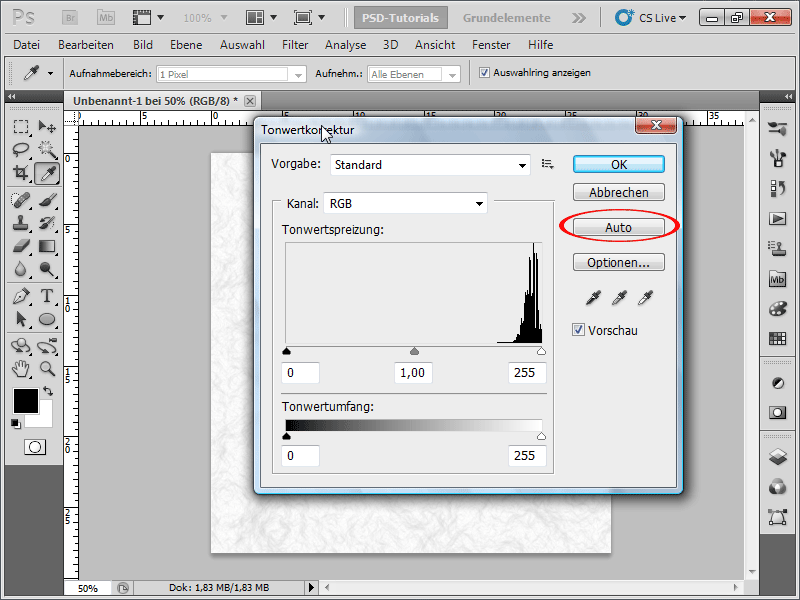The width and height of the screenshot is (800, 600).
Task: Select the Grundelemente workspace
Action: (506, 18)
